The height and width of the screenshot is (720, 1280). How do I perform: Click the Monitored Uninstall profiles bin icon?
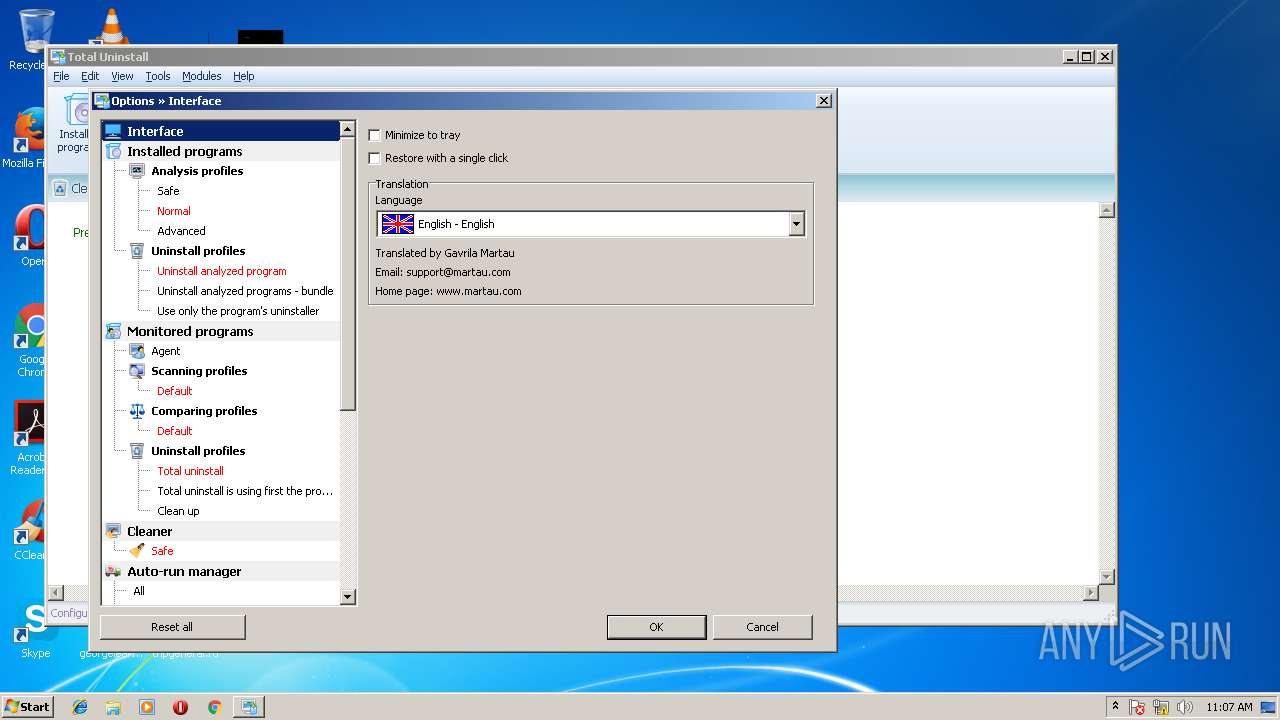click(137, 451)
